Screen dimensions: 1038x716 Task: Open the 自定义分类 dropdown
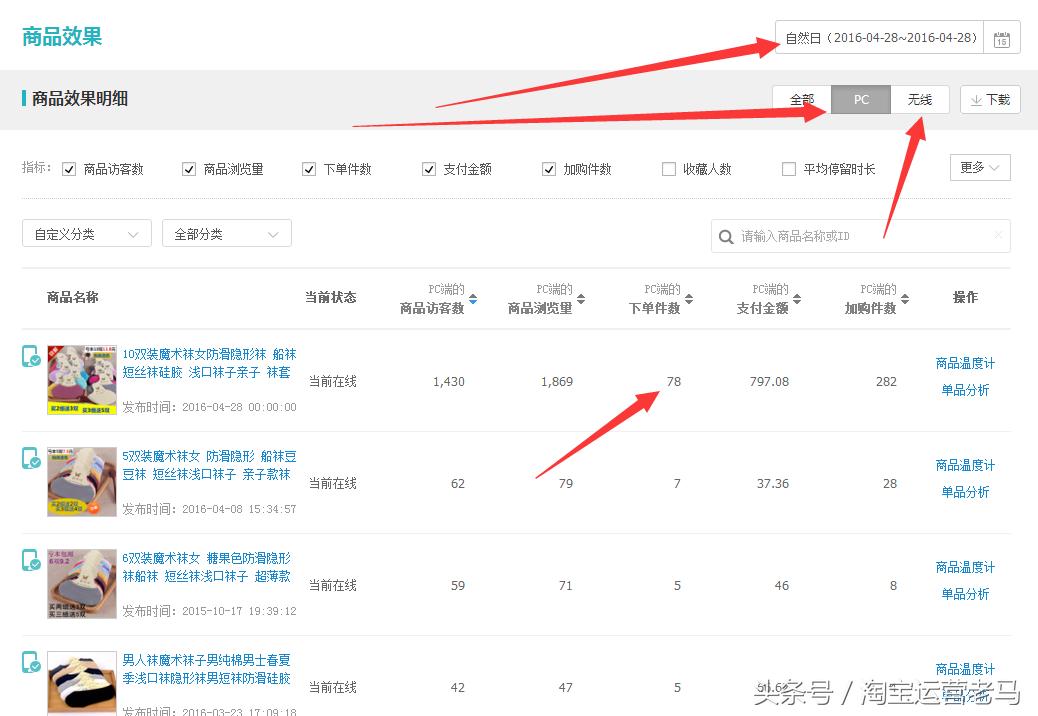pyautogui.click(x=86, y=233)
